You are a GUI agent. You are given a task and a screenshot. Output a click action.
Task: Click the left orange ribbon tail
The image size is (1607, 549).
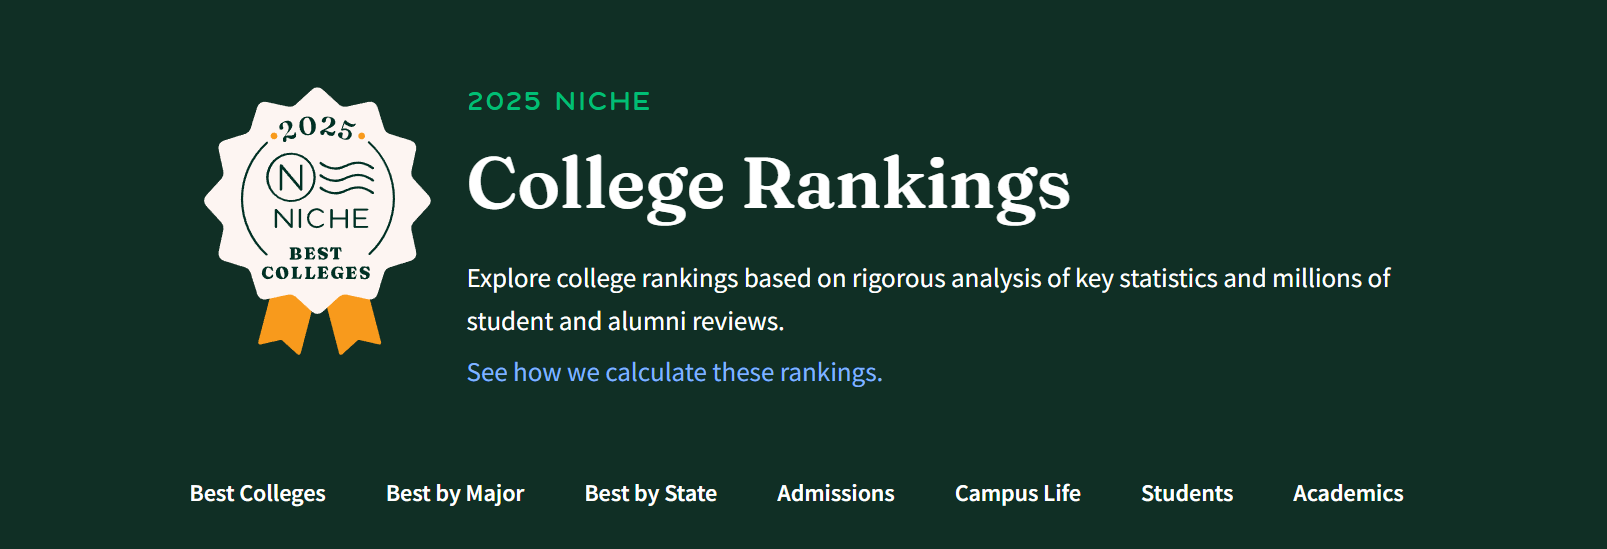tap(285, 324)
